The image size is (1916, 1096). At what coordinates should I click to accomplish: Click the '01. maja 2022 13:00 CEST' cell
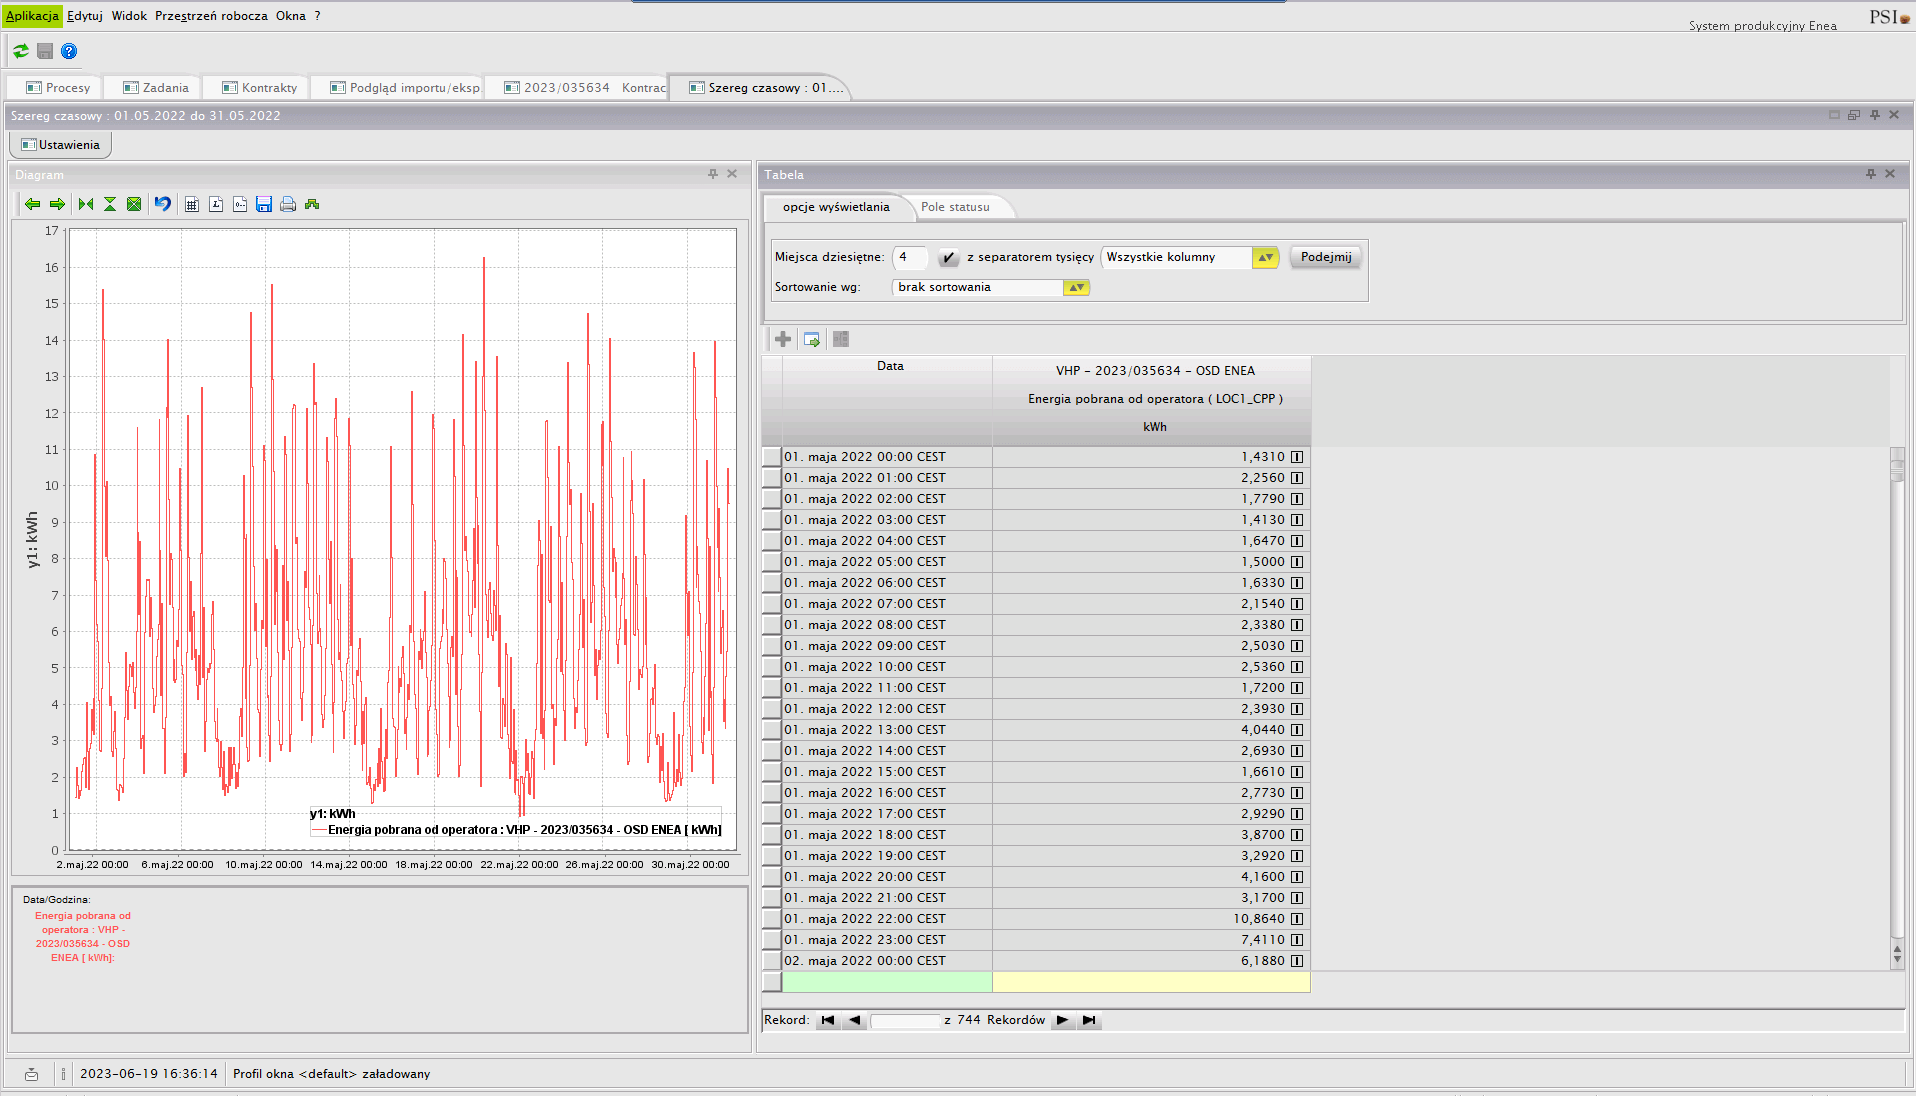click(x=887, y=730)
